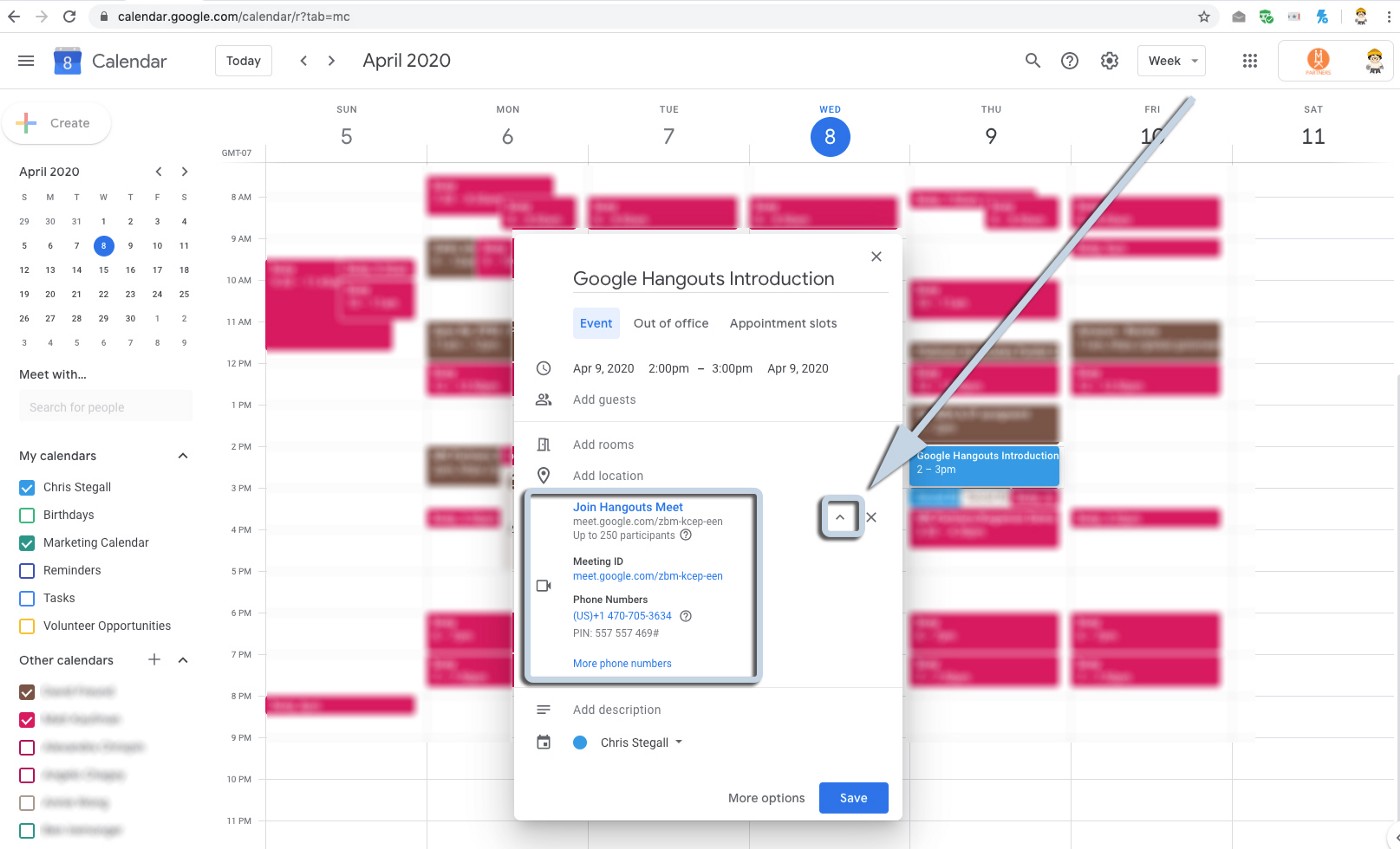Click the Meeting ID meet link
The width and height of the screenshot is (1400, 849).
point(648,576)
